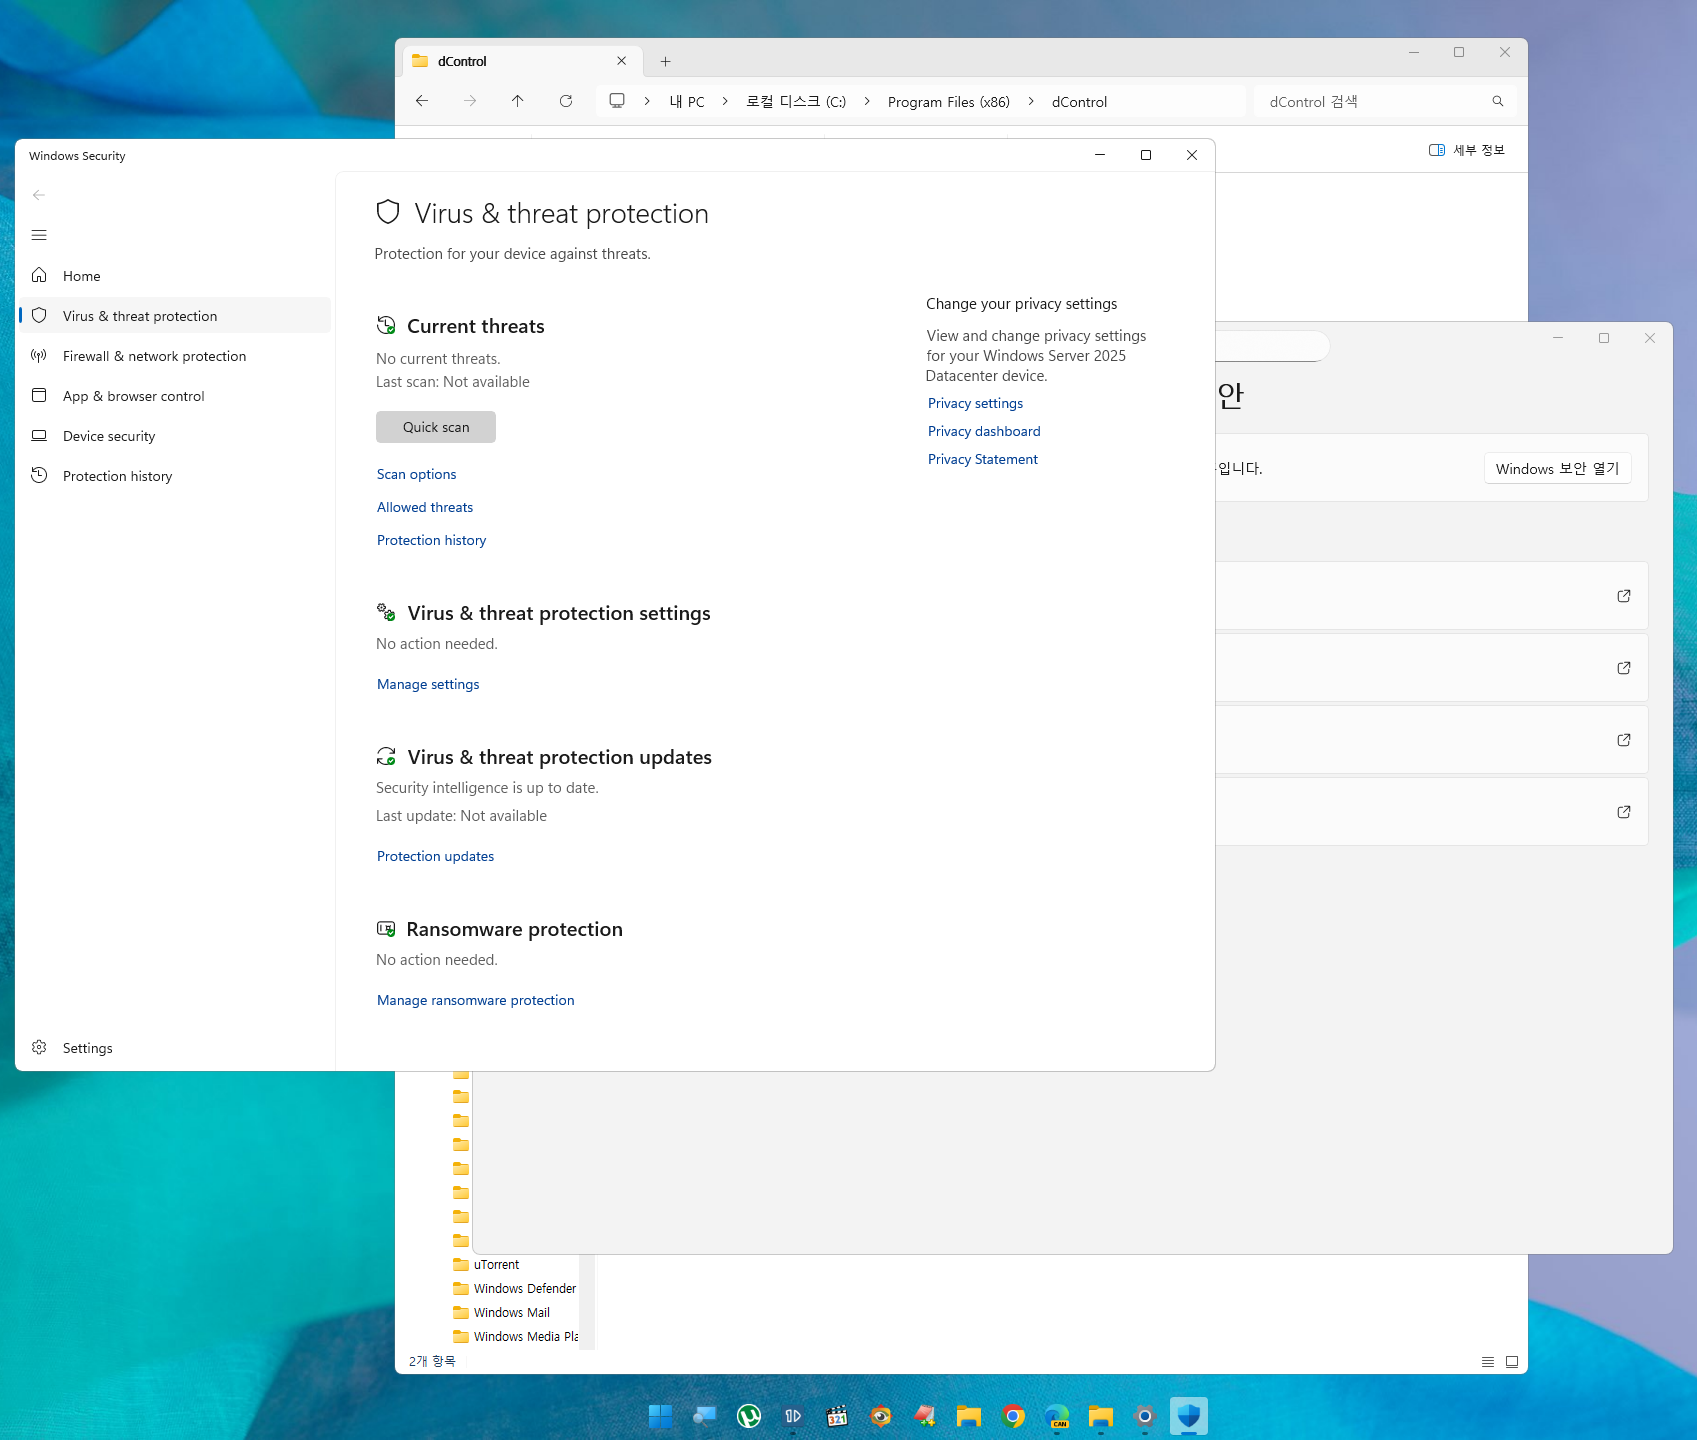Select Windows Mail folder in tree
The height and width of the screenshot is (1440, 1697).
point(502,1312)
